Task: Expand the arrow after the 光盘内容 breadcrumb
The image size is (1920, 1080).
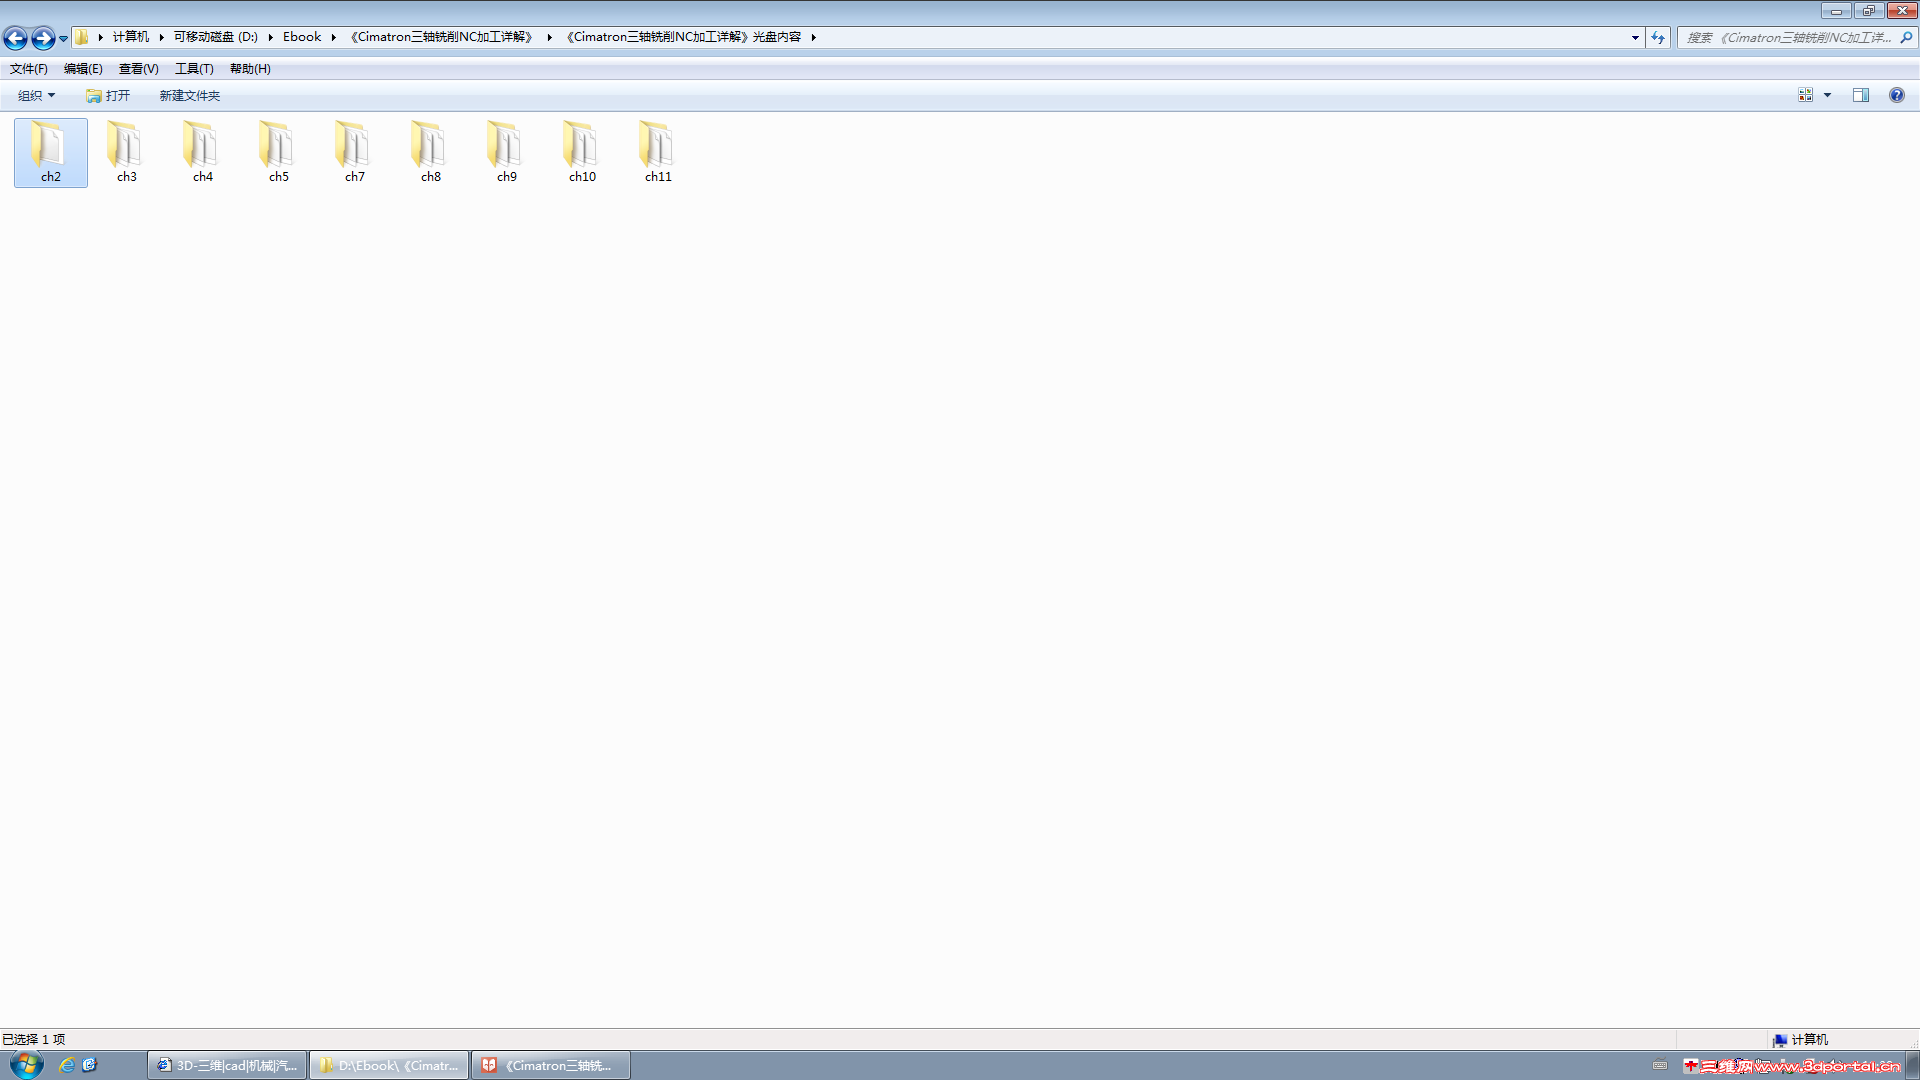Action: coord(814,37)
